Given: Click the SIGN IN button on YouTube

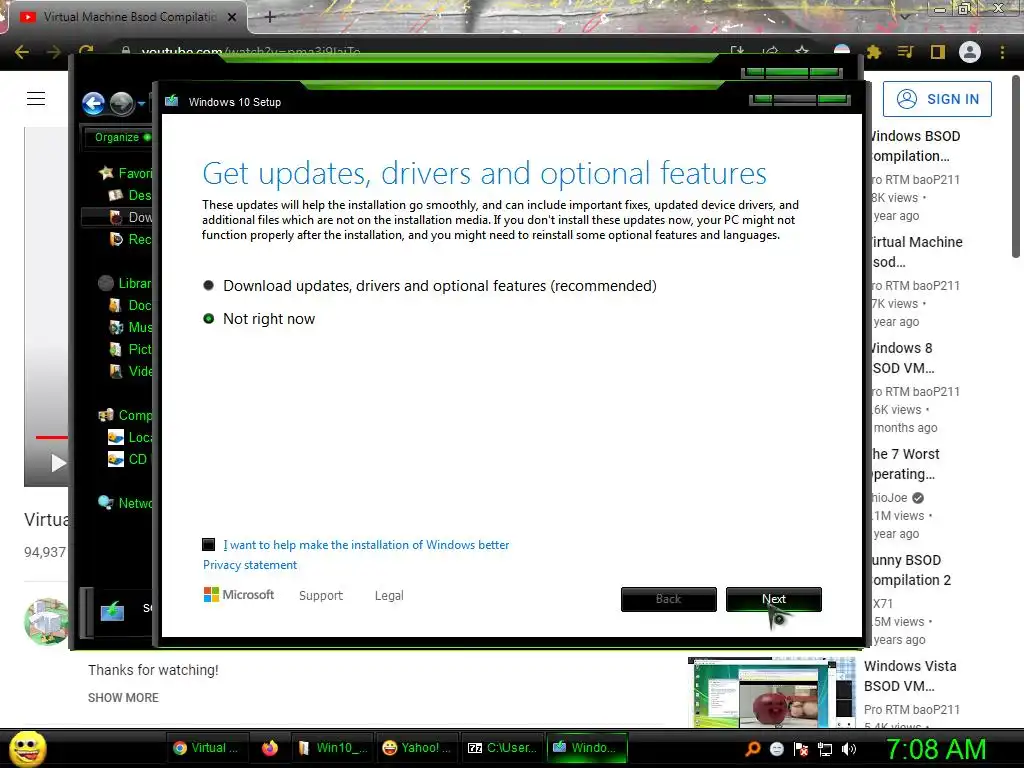Looking at the screenshot, I should pyautogui.click(x=937, y=99).
